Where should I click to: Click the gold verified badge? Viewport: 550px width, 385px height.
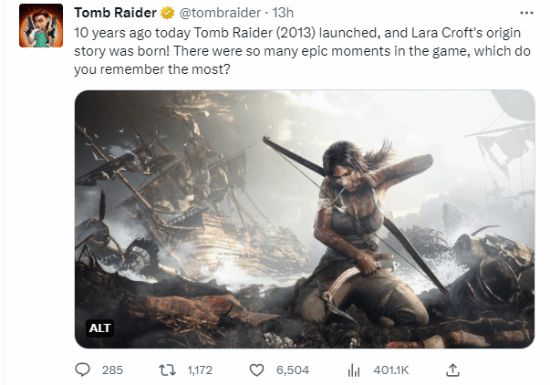168,13
